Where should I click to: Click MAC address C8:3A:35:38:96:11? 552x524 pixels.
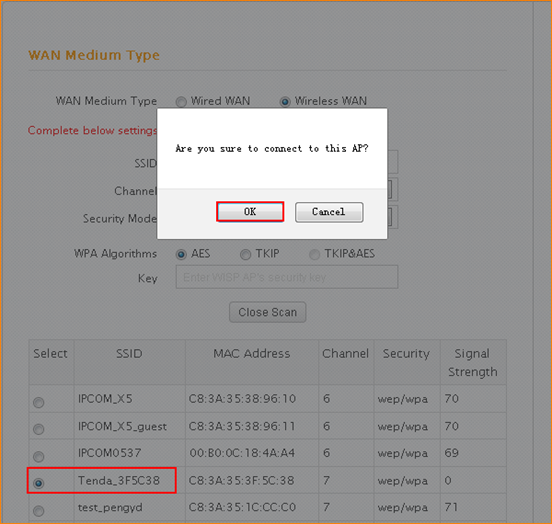click(242, 426)
